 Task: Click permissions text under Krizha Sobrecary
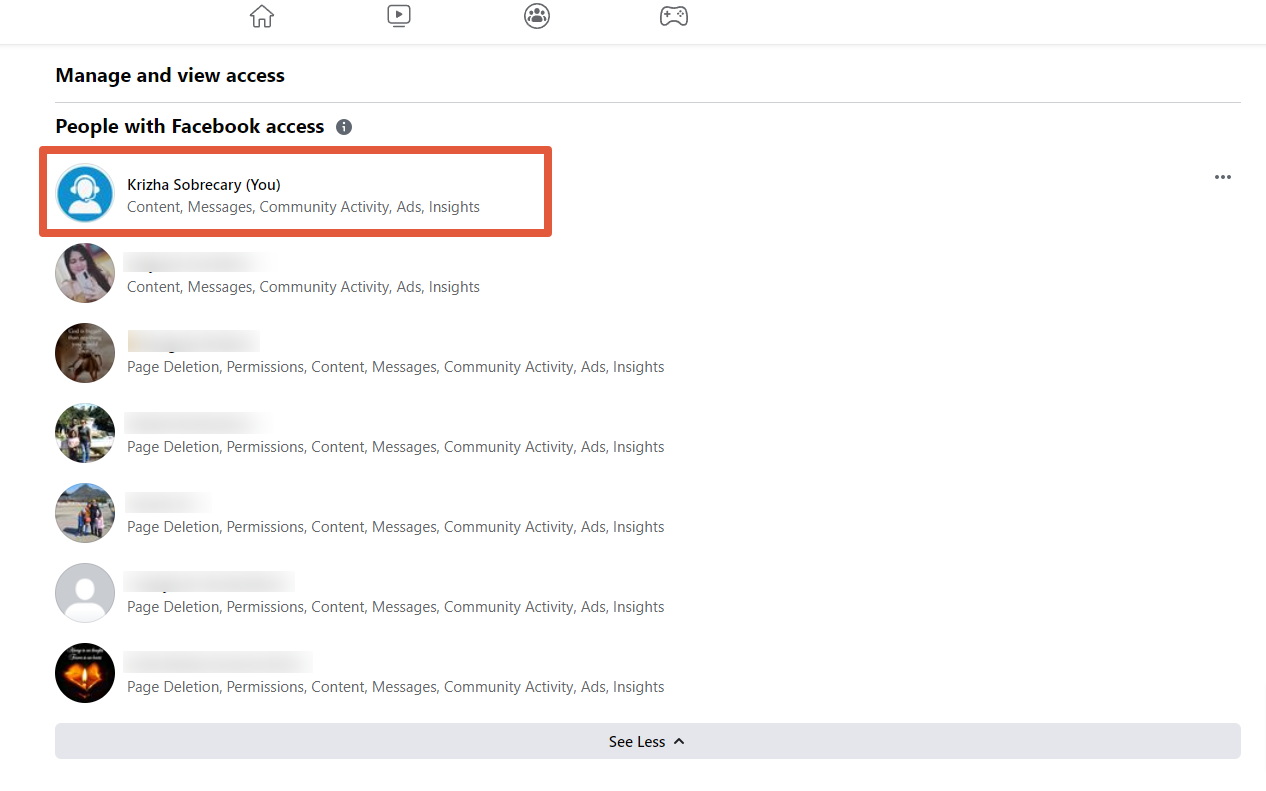pos(303,207)
